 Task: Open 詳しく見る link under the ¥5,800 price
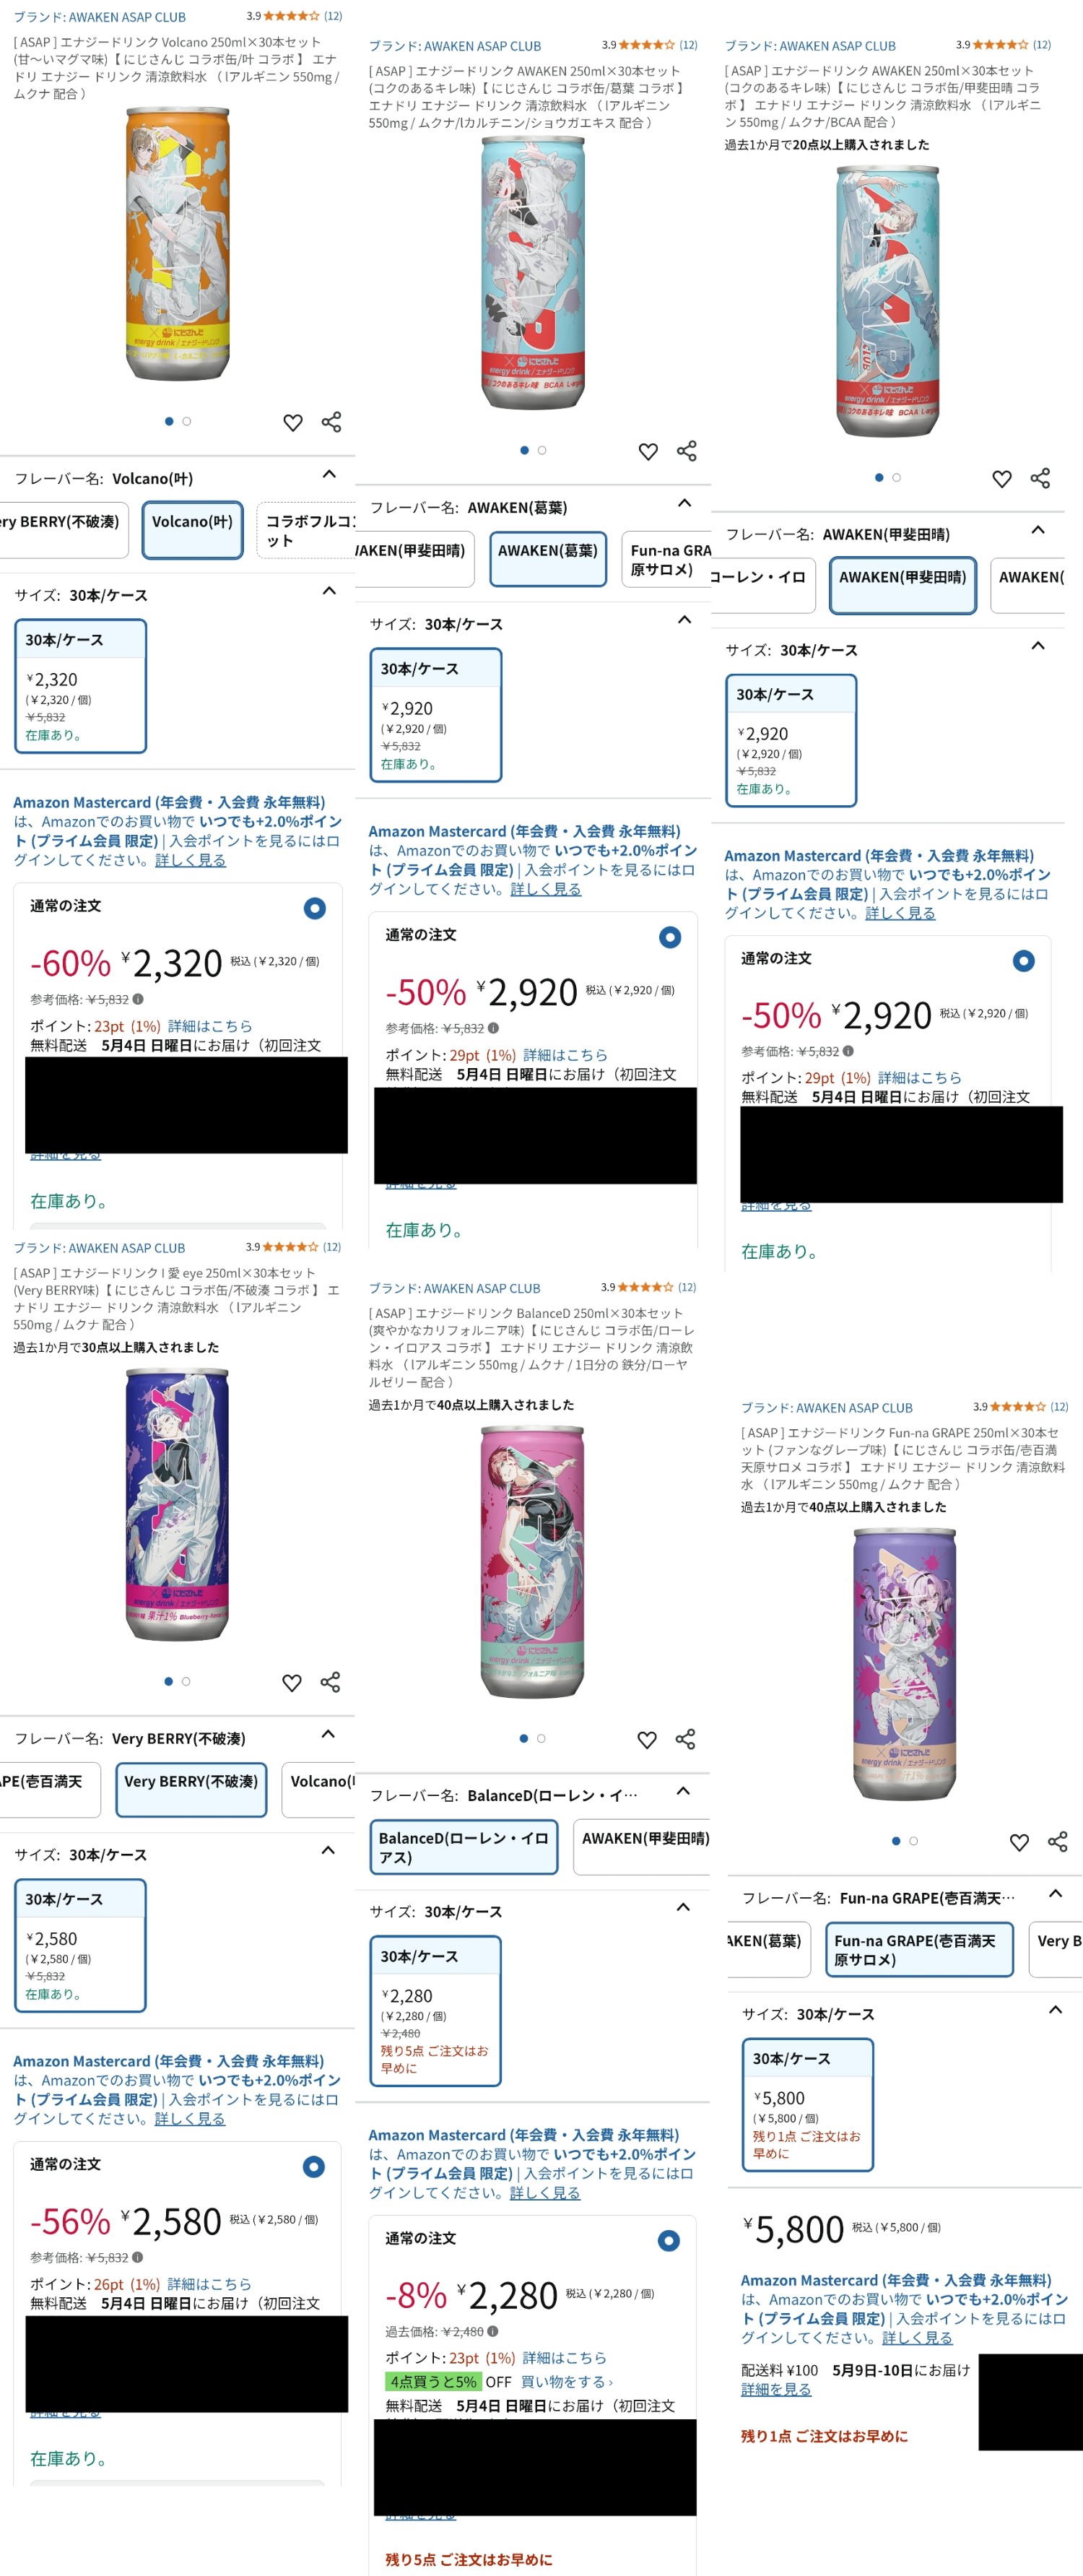coord(917,2338)
